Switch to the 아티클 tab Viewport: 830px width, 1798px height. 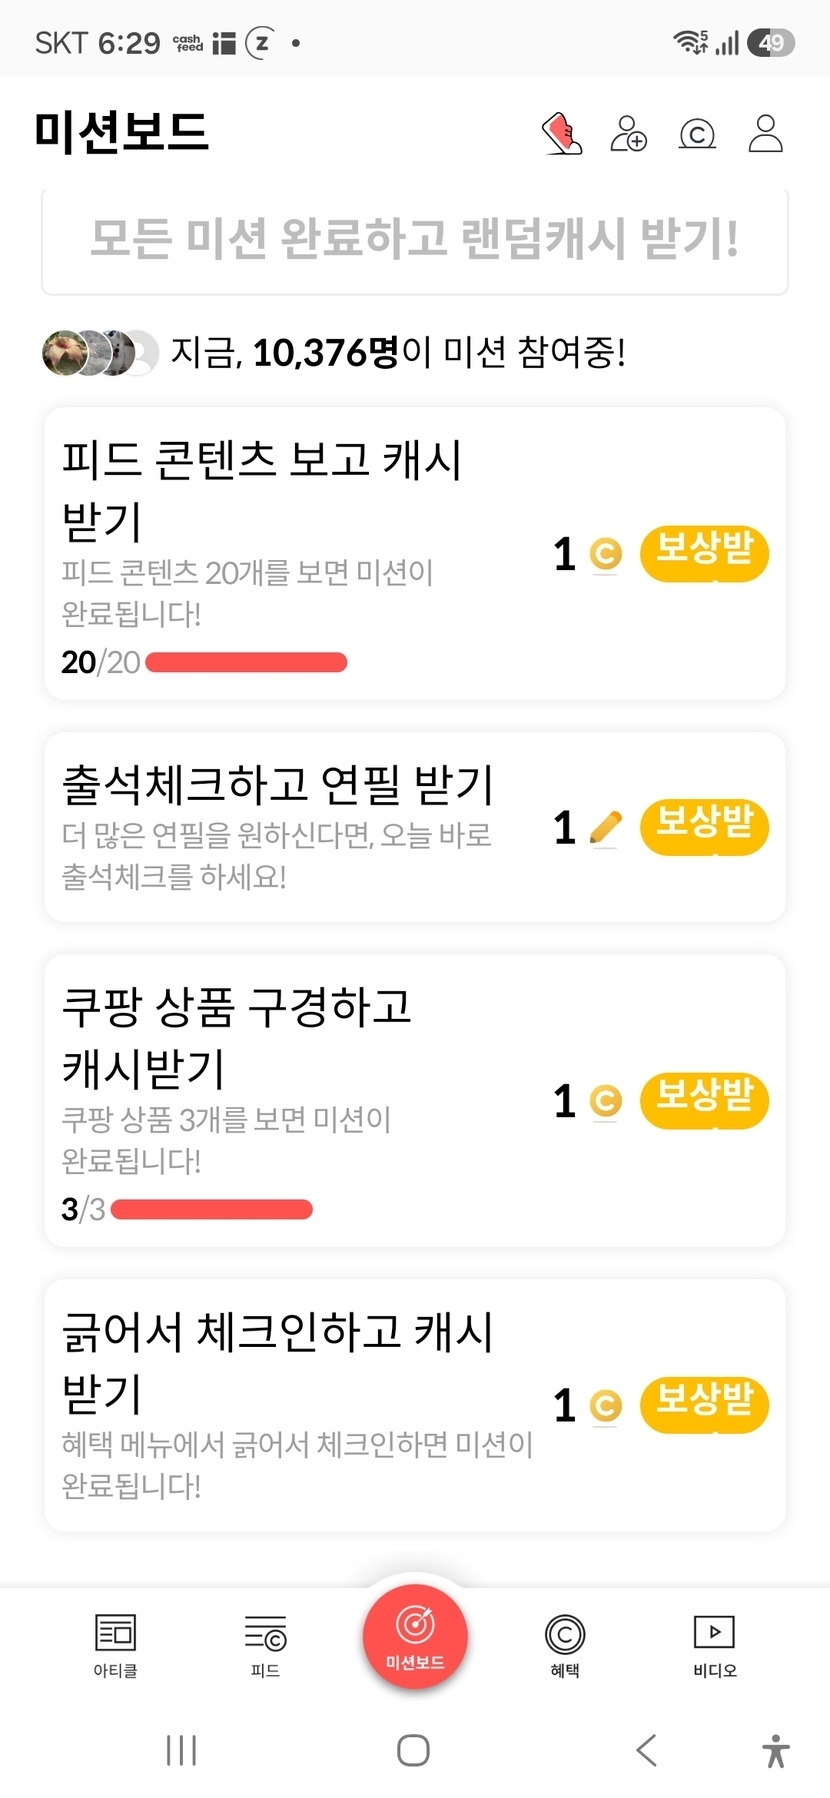[115, 1646]
